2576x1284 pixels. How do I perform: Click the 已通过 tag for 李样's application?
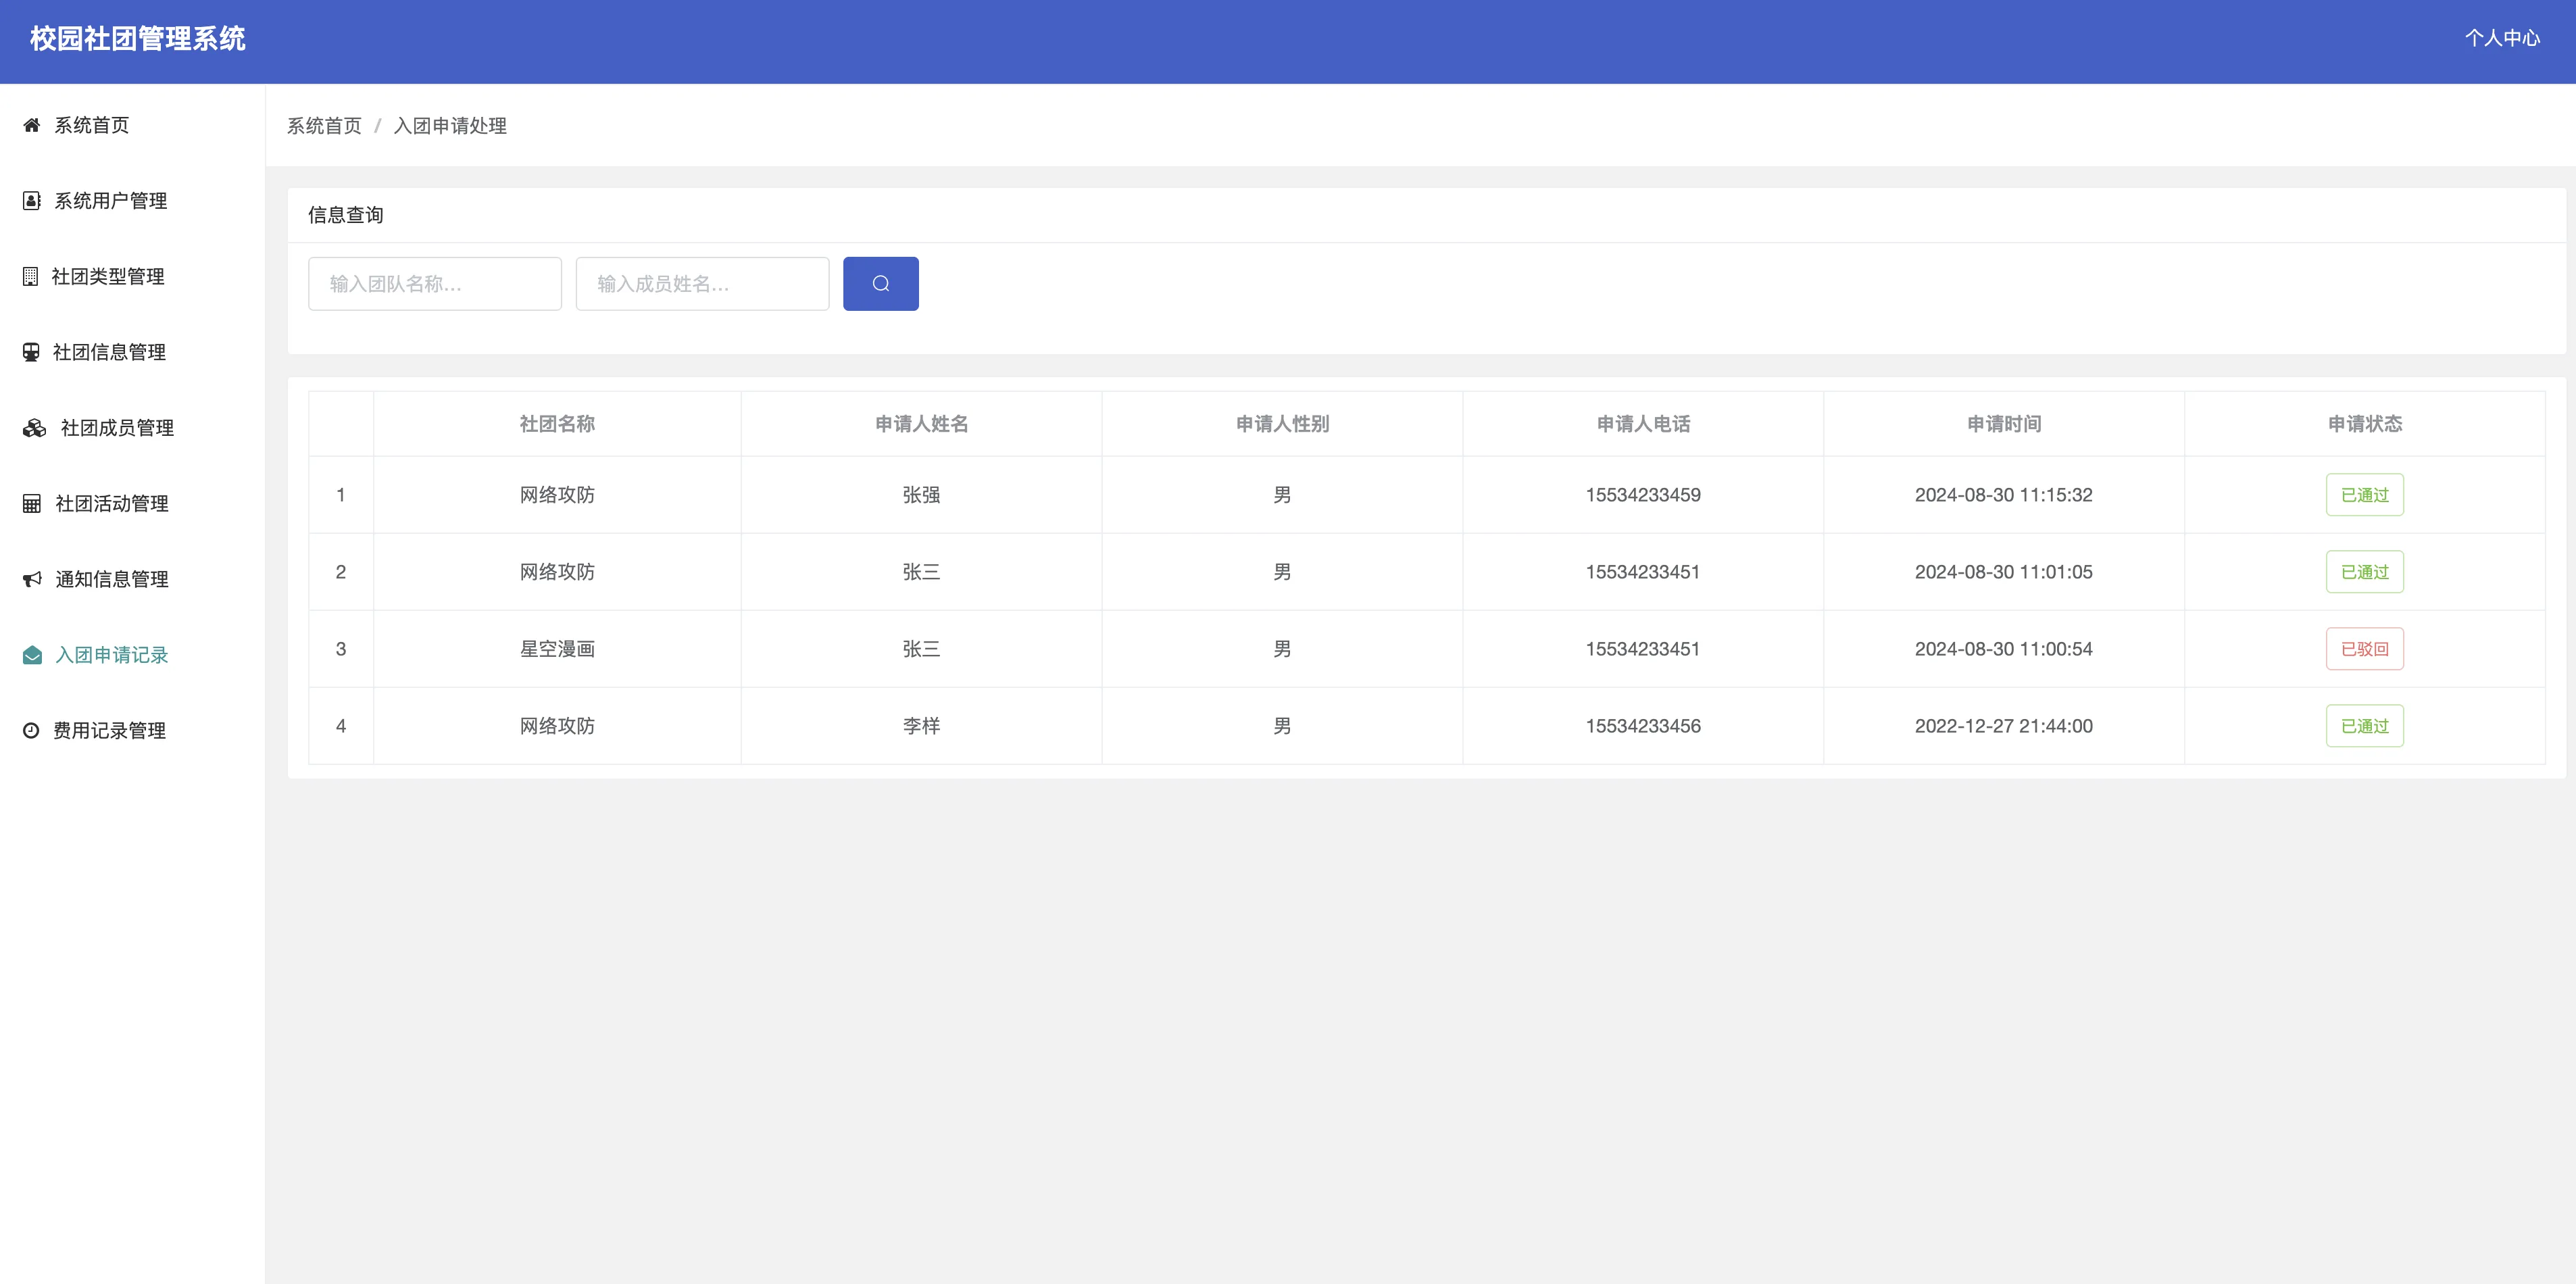tap(2364, 726)
